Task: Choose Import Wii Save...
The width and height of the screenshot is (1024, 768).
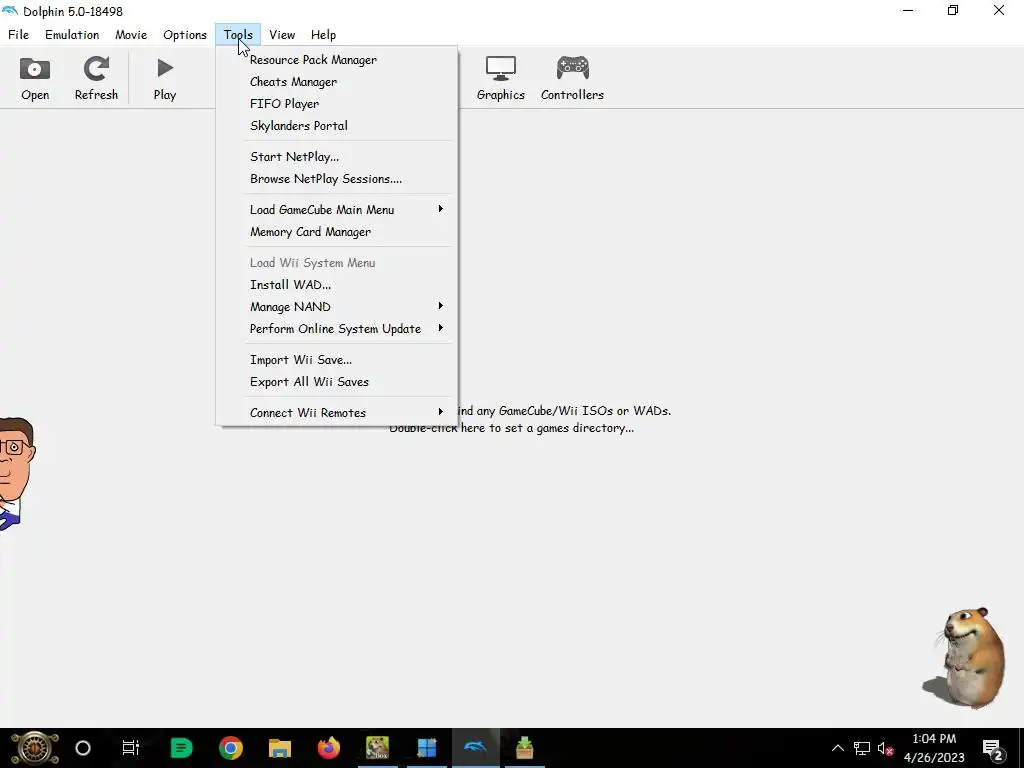Action: coord(337,360)
